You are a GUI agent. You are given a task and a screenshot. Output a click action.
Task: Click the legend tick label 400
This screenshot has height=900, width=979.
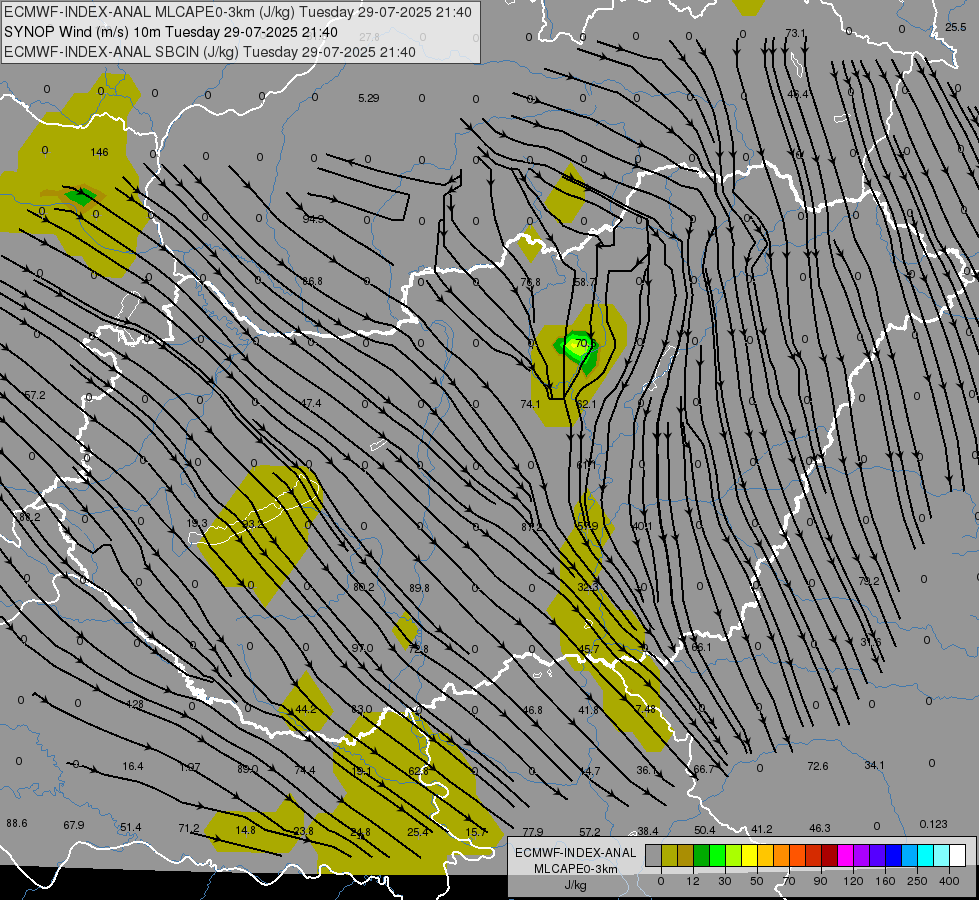[949, 881]
